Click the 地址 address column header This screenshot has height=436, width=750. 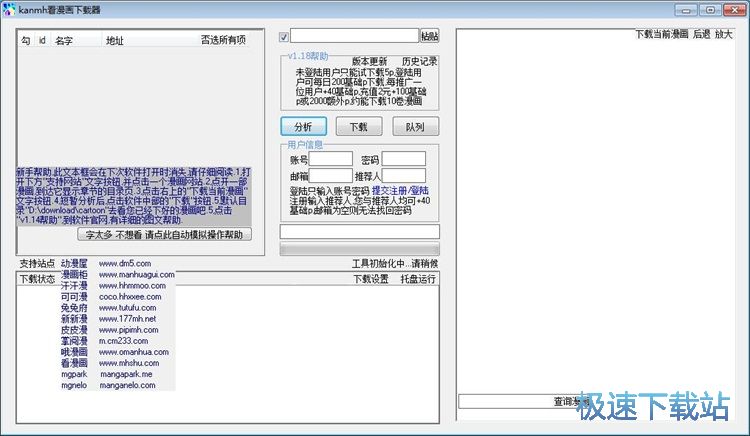[x=115, y=41]
